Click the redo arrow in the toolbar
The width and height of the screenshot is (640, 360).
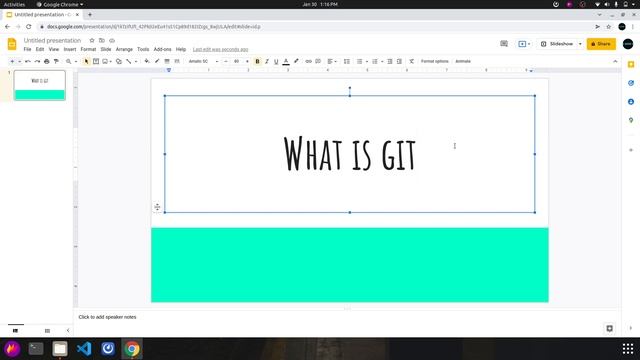coord(37,61)
